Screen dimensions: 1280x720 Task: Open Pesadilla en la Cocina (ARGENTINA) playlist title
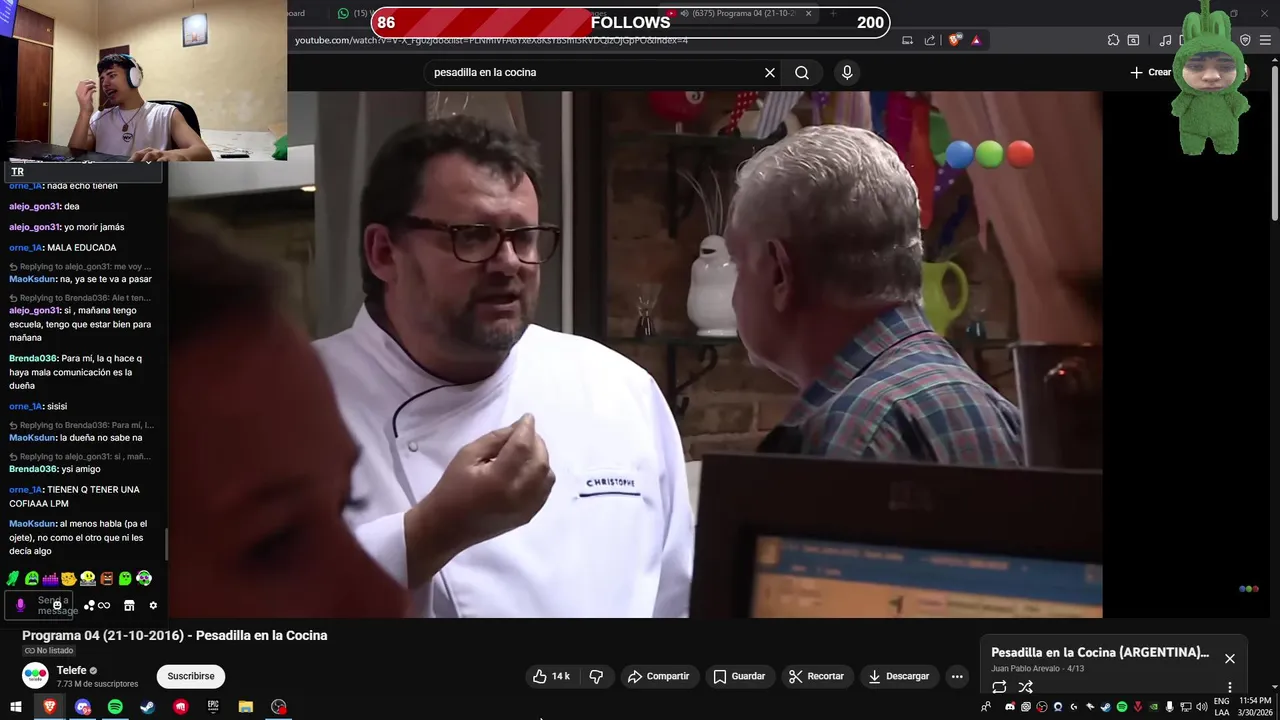(1100, 653)
